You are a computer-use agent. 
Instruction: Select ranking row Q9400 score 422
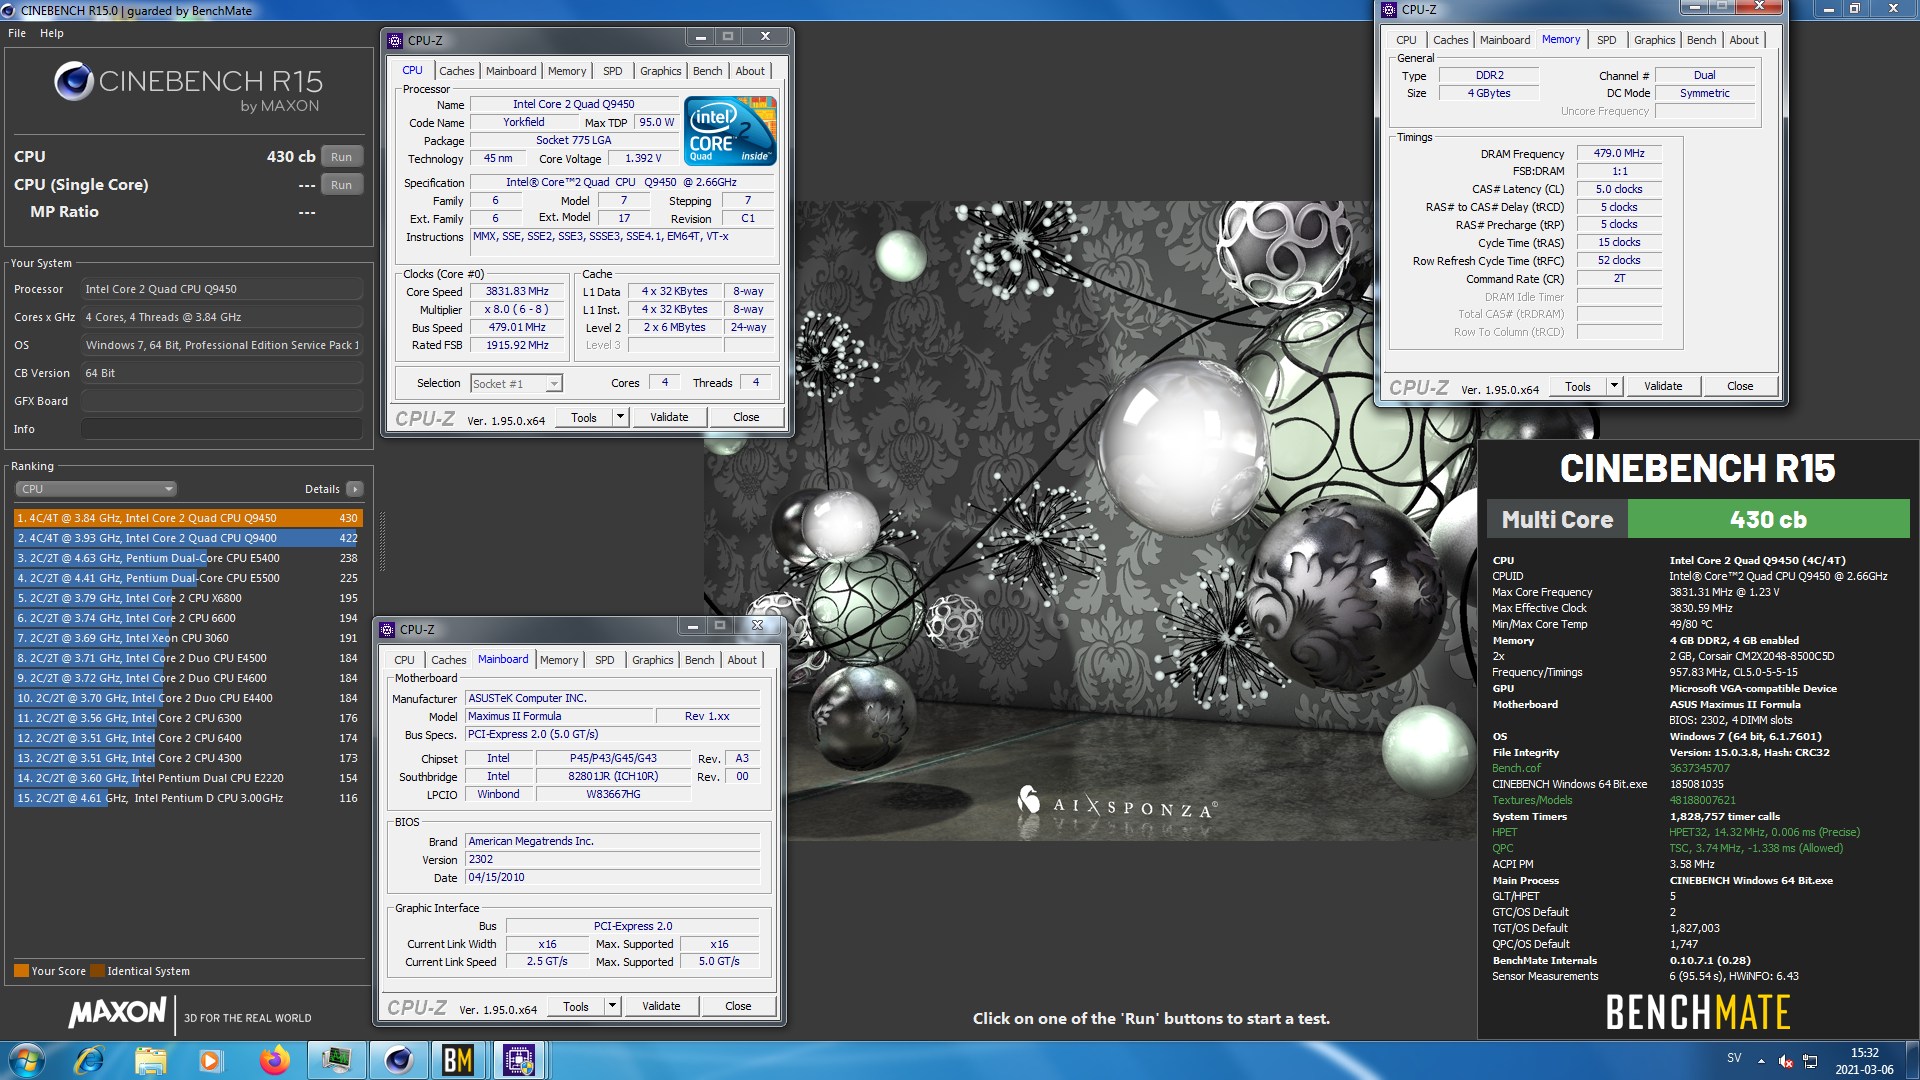click(188, 538)
